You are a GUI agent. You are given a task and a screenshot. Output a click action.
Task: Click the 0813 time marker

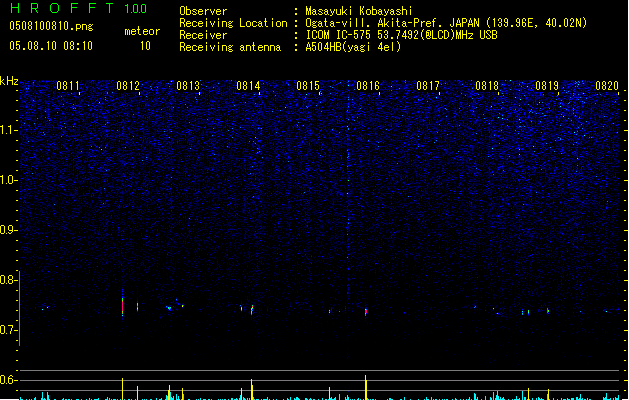(188, 86)
